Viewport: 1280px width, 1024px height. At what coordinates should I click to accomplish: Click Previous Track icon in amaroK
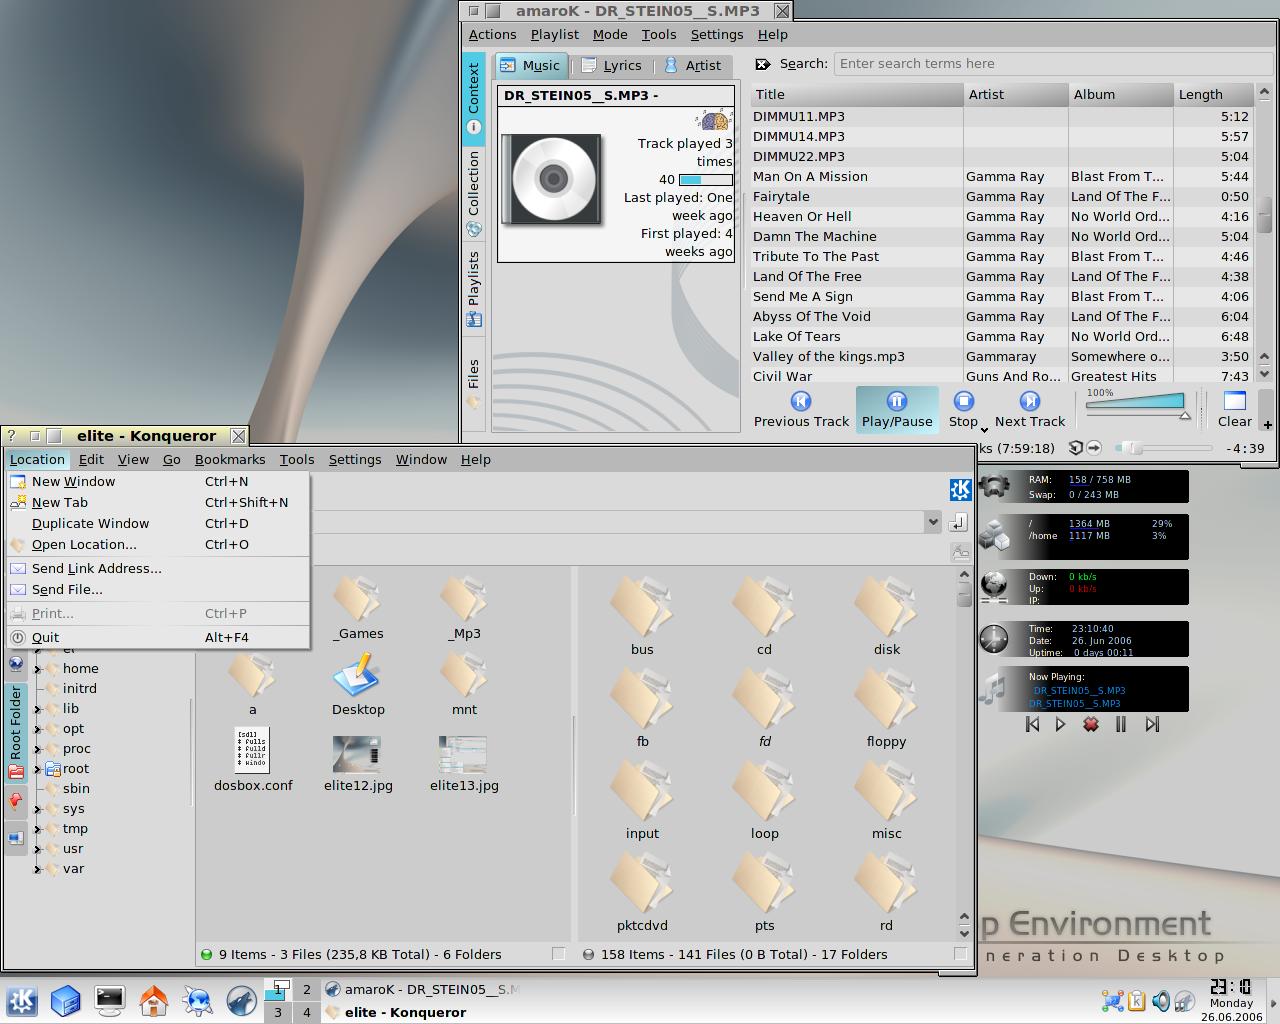[x=800, y=401]
